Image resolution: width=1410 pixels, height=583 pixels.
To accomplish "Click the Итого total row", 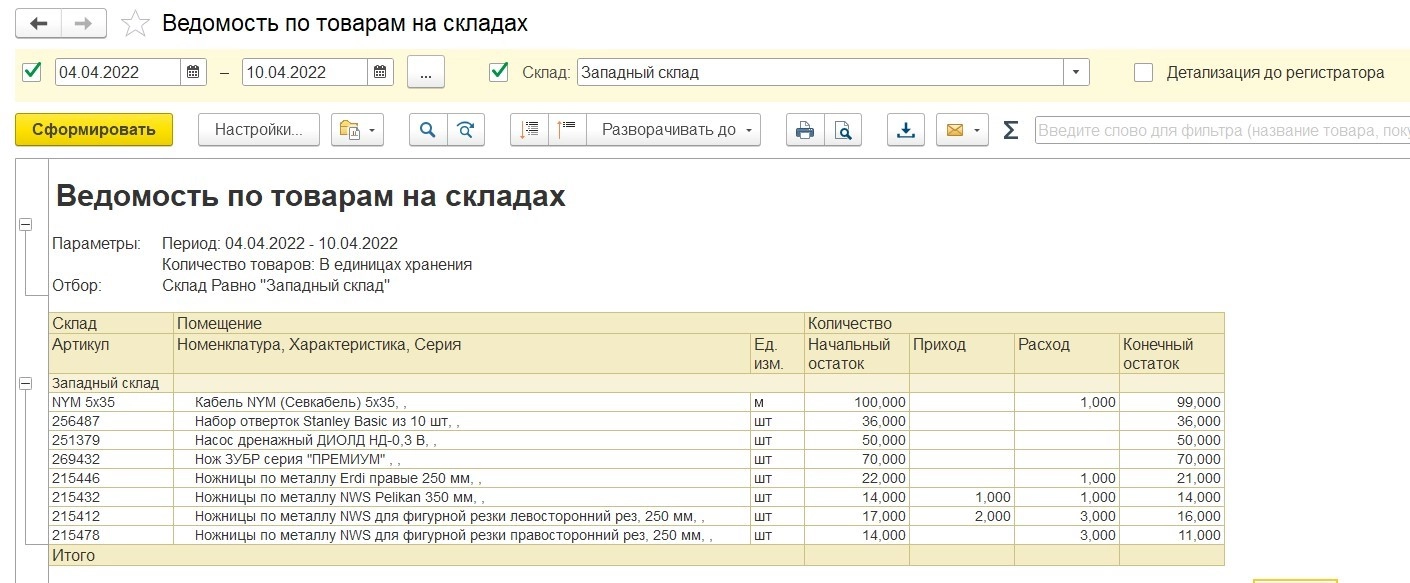I will (636, 555).
